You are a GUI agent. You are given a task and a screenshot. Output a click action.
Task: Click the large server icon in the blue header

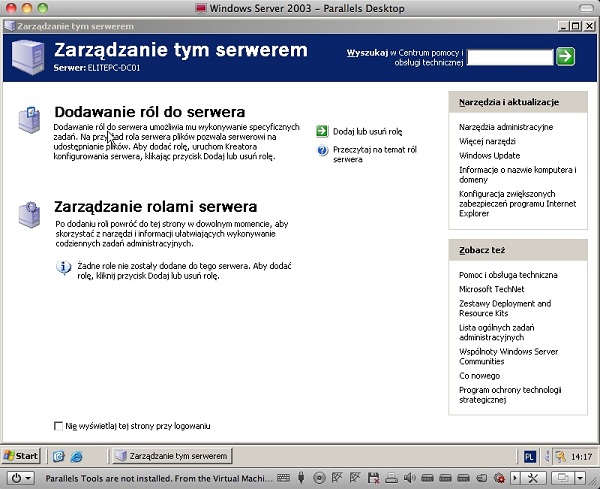point(28,57)
